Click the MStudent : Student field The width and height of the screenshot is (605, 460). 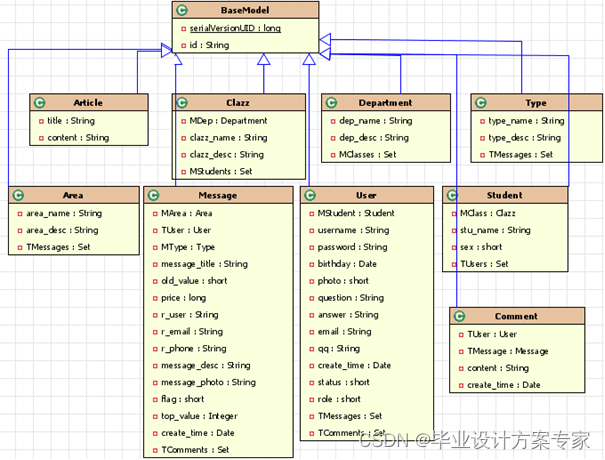click(356, 213)
